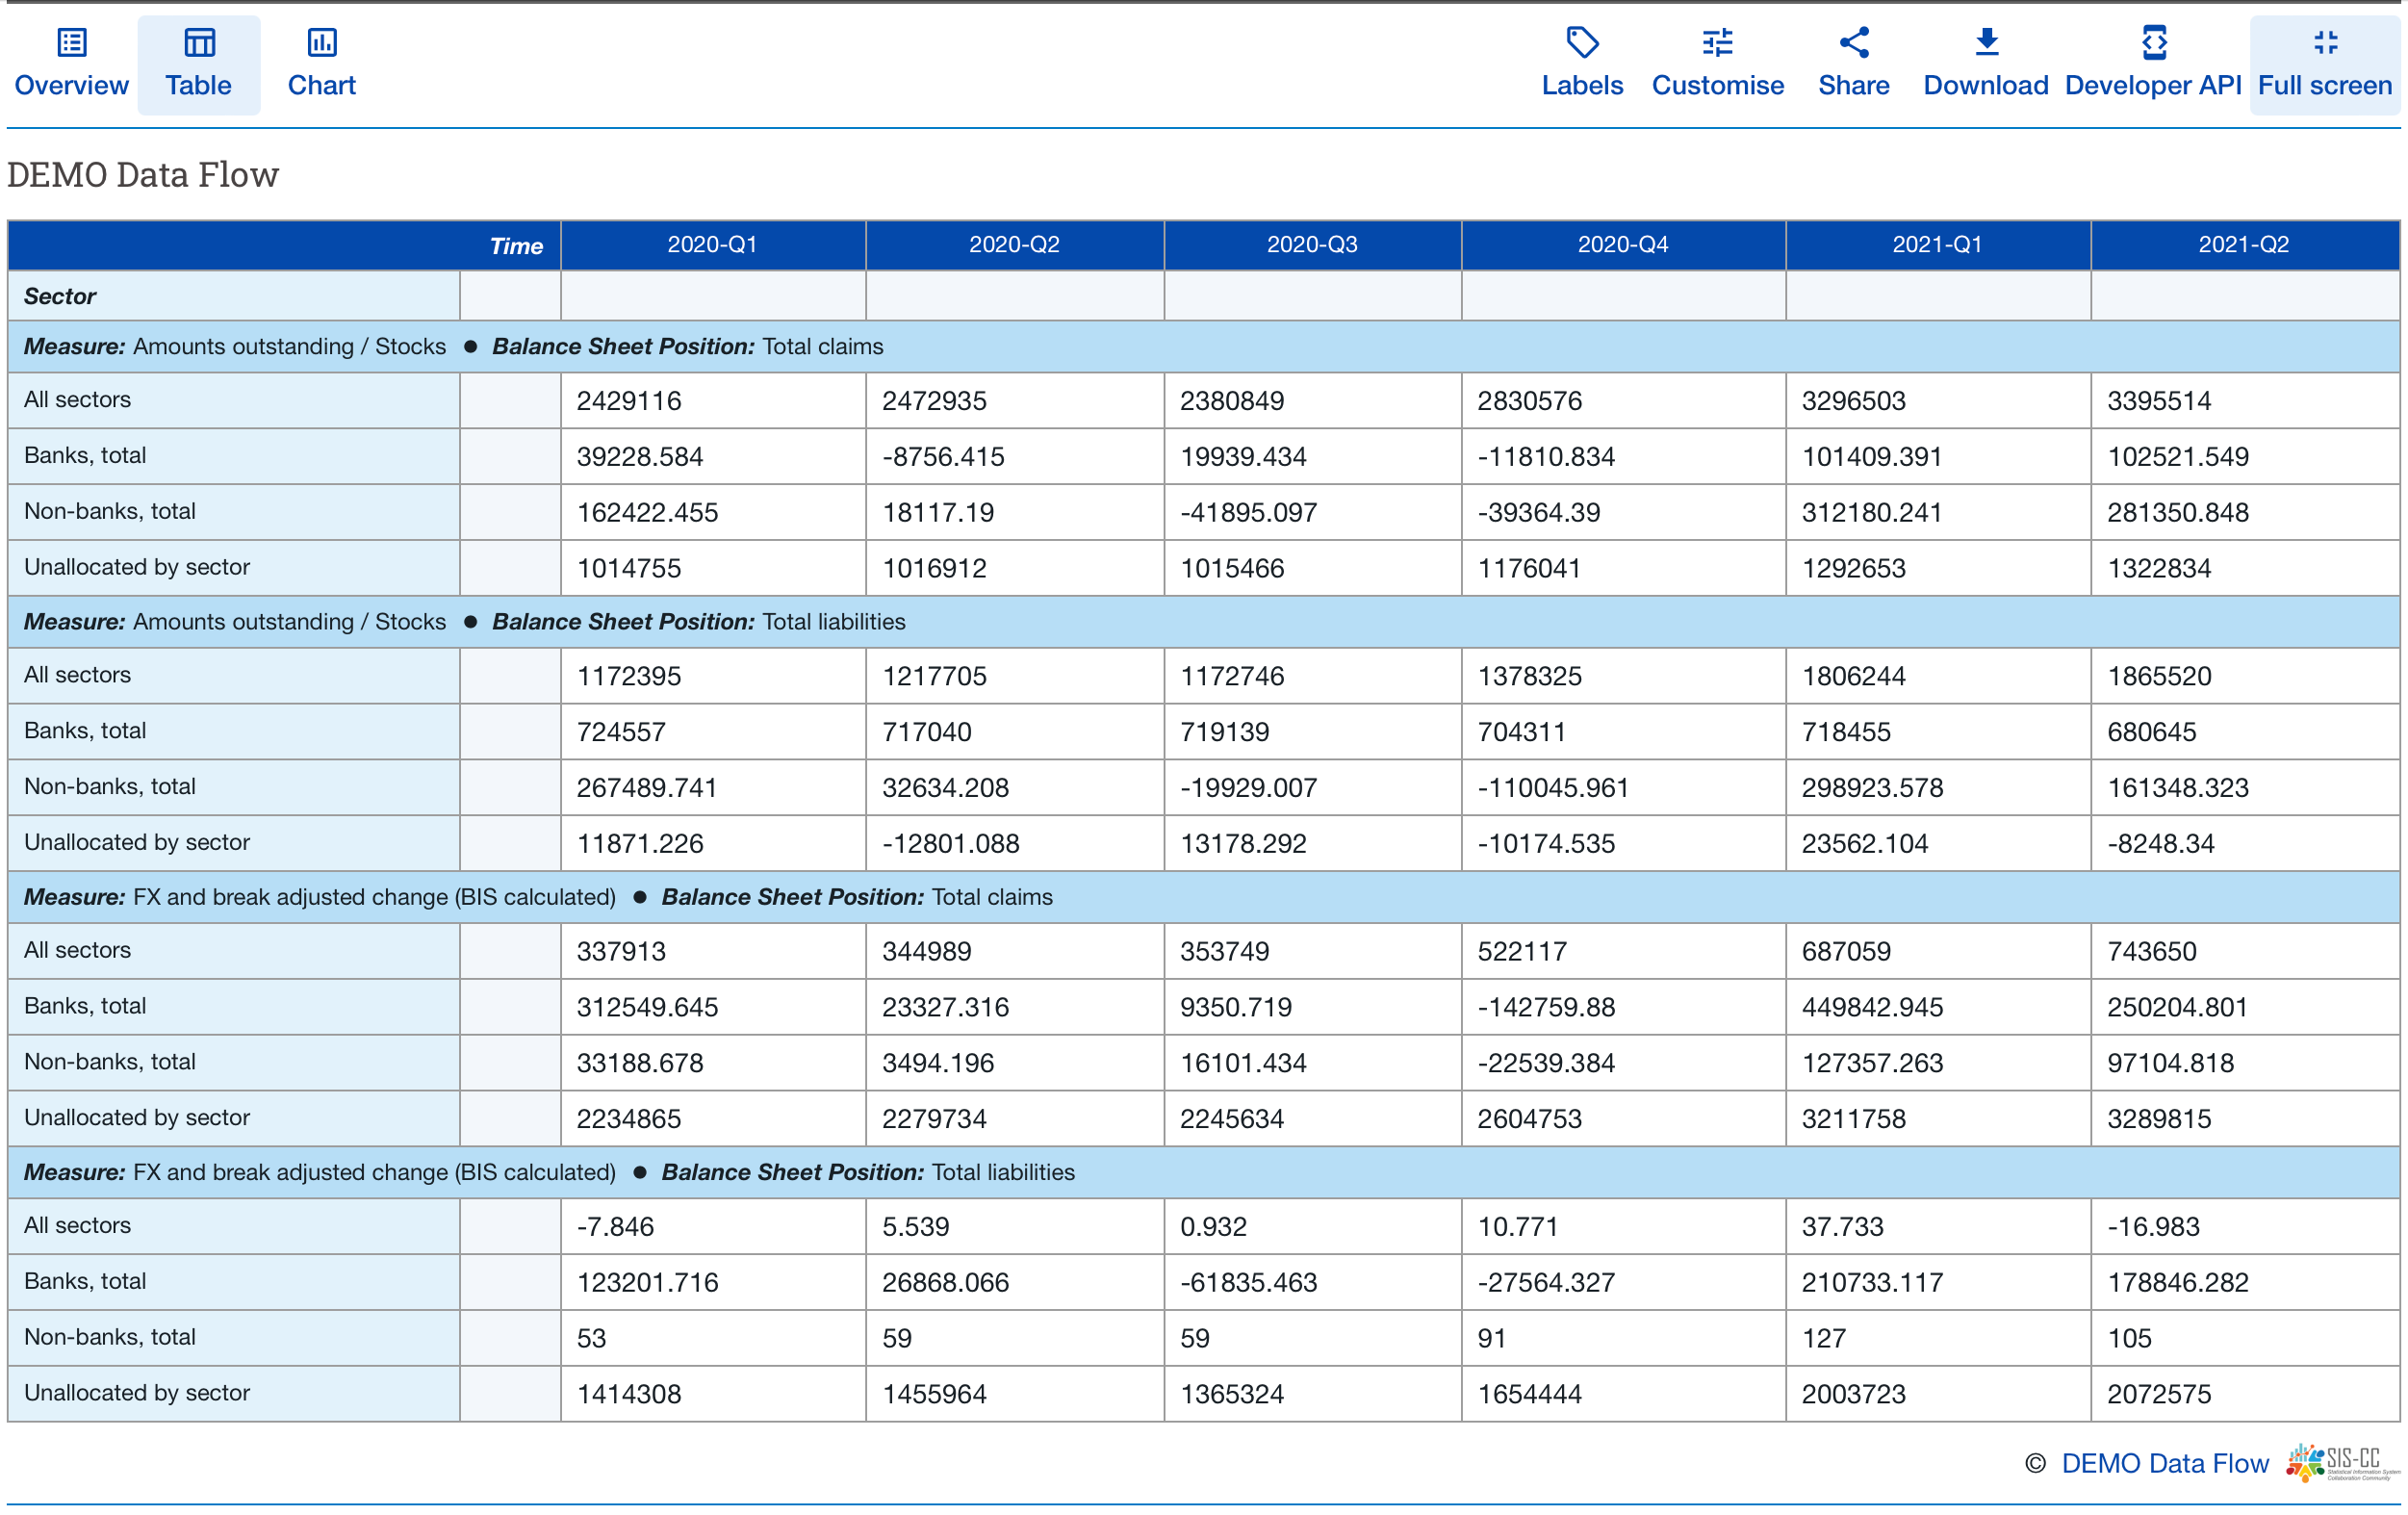
Task: Click the Overview list icon
Action: point(72,42)
